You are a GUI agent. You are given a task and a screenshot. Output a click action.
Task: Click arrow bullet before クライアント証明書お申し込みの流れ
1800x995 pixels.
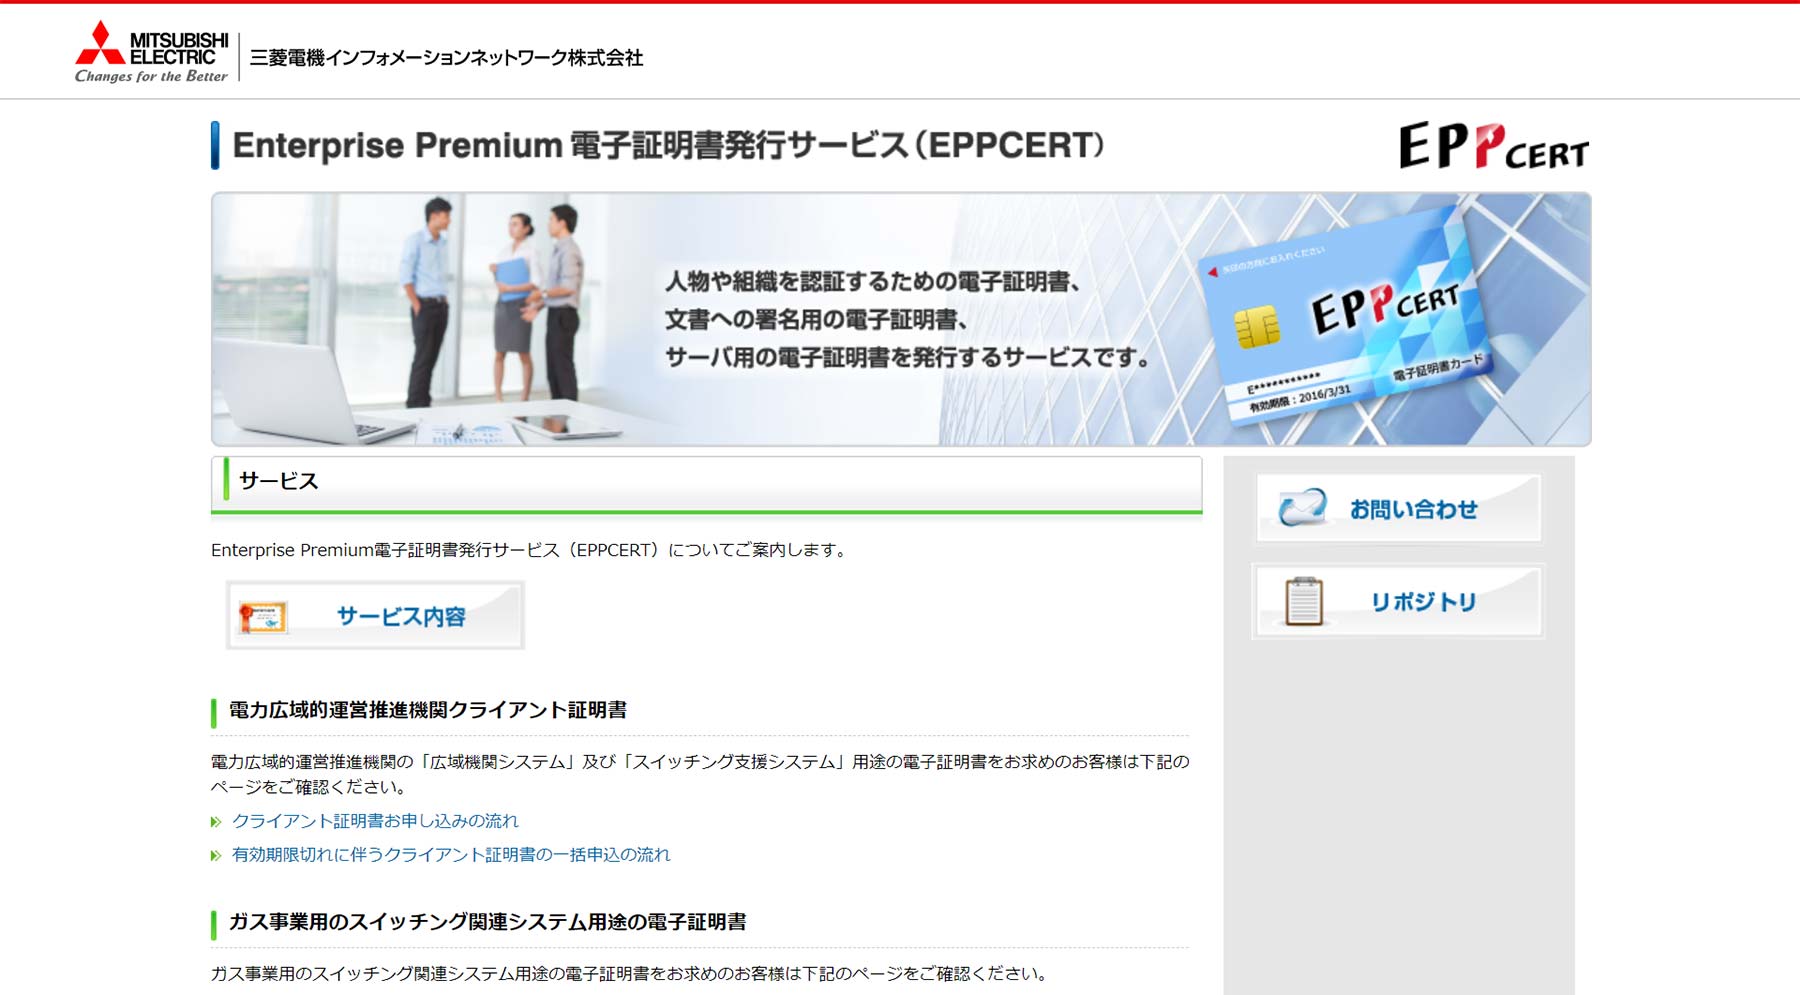(x=216, y=822)
